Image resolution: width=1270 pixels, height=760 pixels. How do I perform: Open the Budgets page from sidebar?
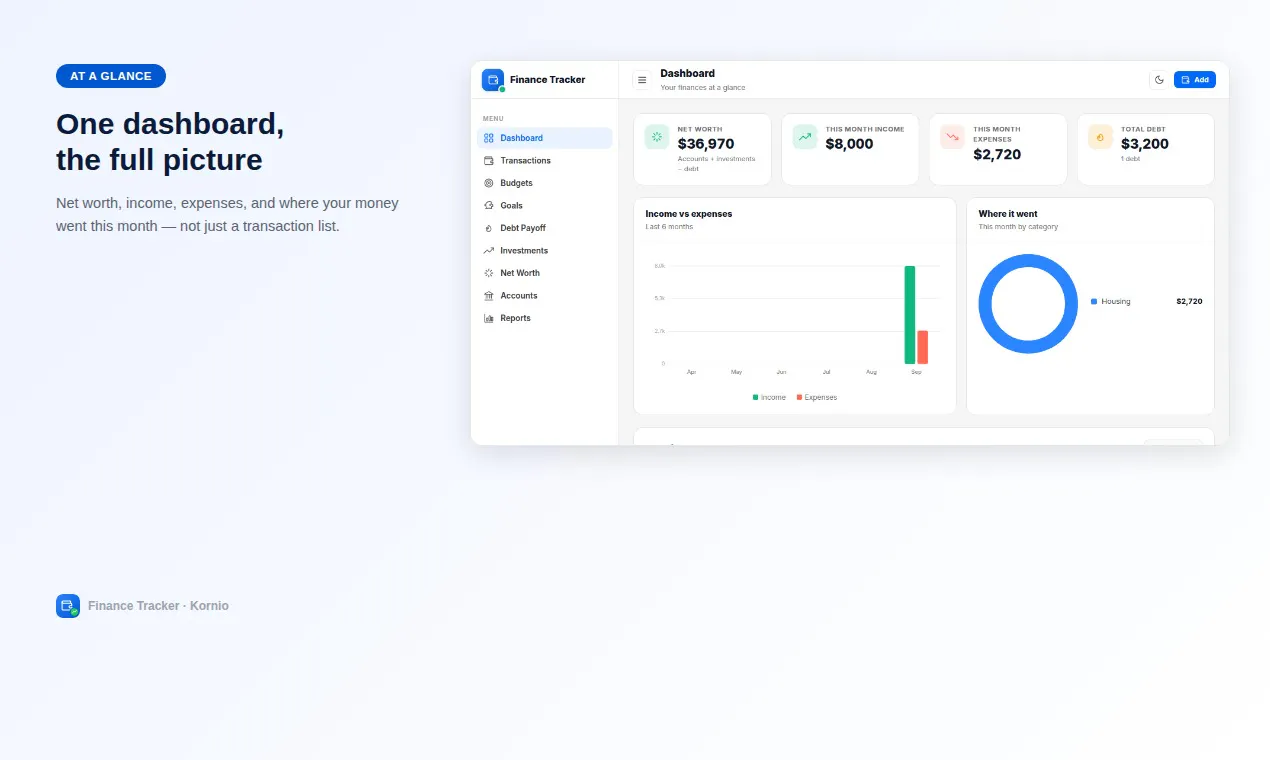545,183
